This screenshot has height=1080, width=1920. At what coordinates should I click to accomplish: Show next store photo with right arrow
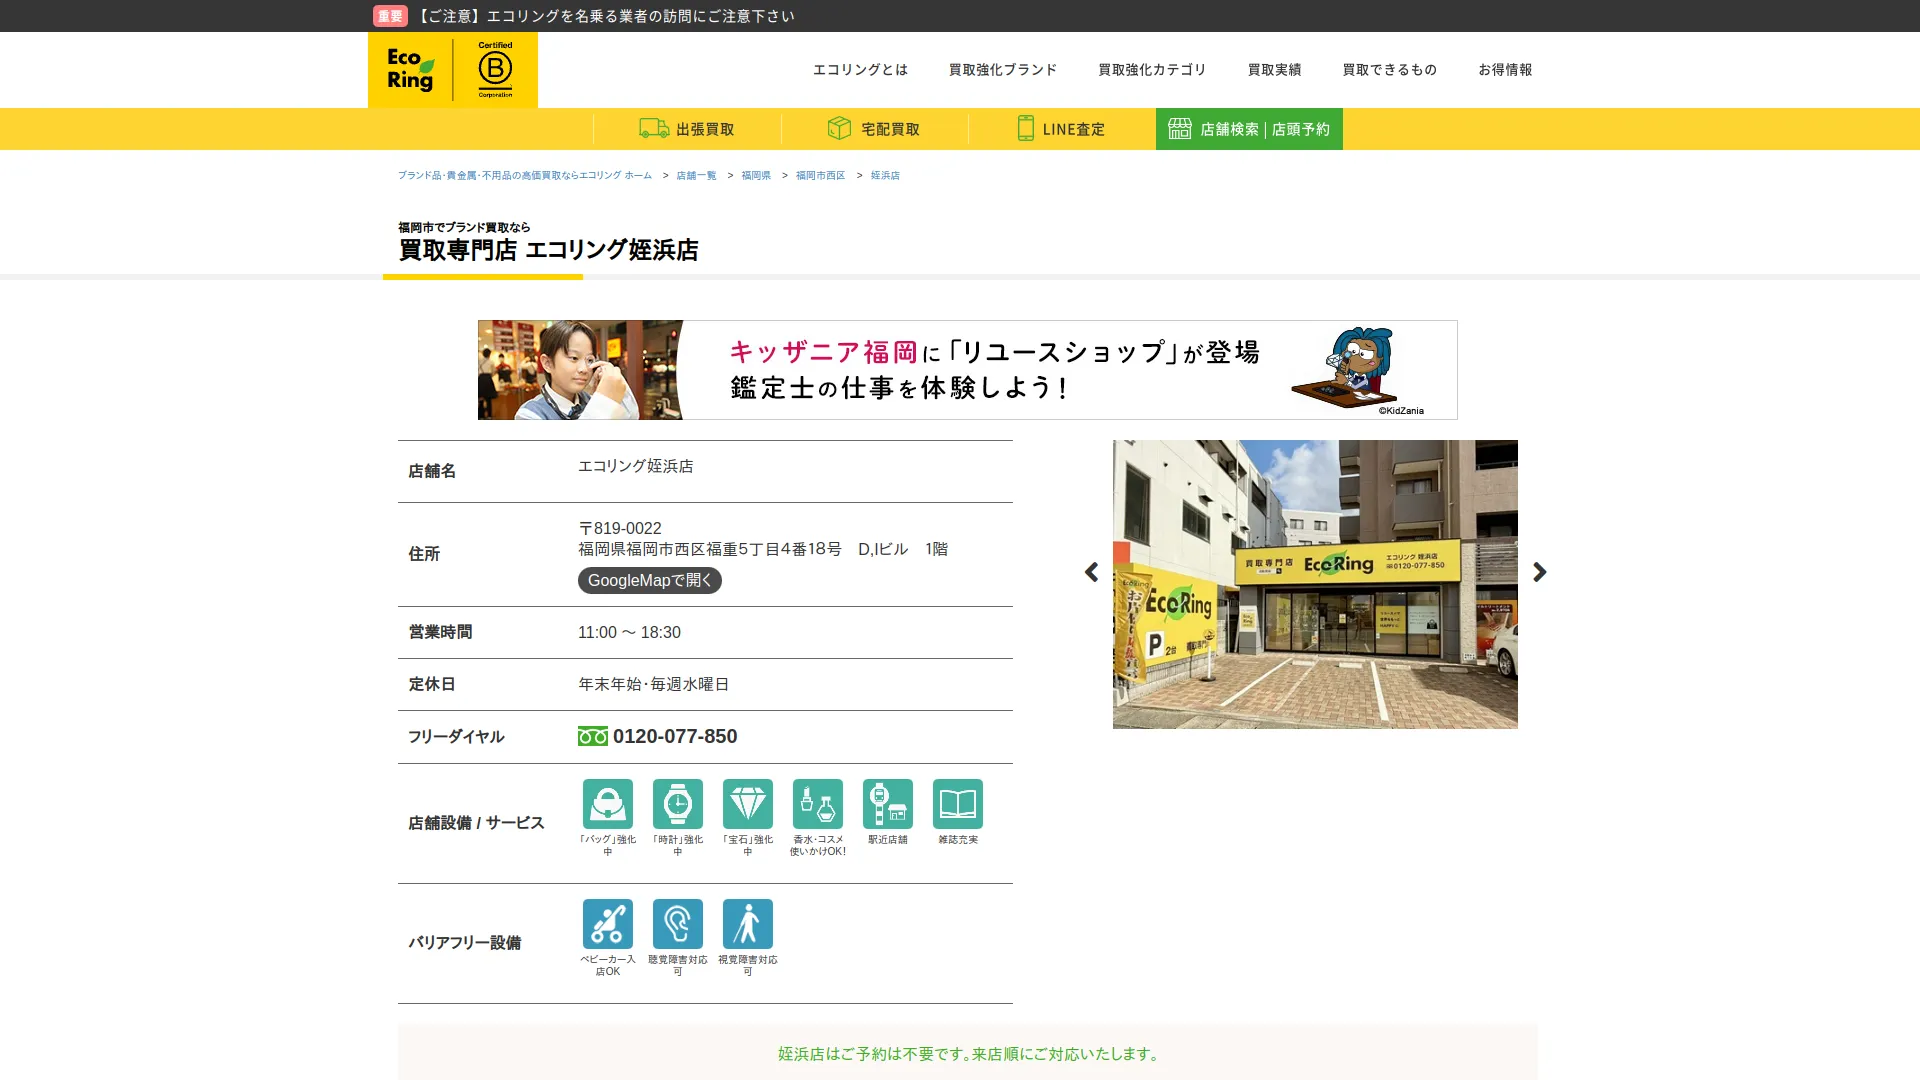click(1540, 572)
